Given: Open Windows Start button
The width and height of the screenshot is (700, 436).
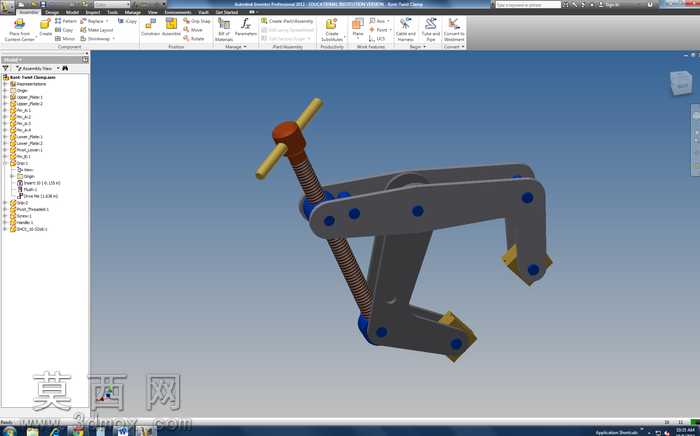Looking at the screenshot, I should (x=8, y=432).
